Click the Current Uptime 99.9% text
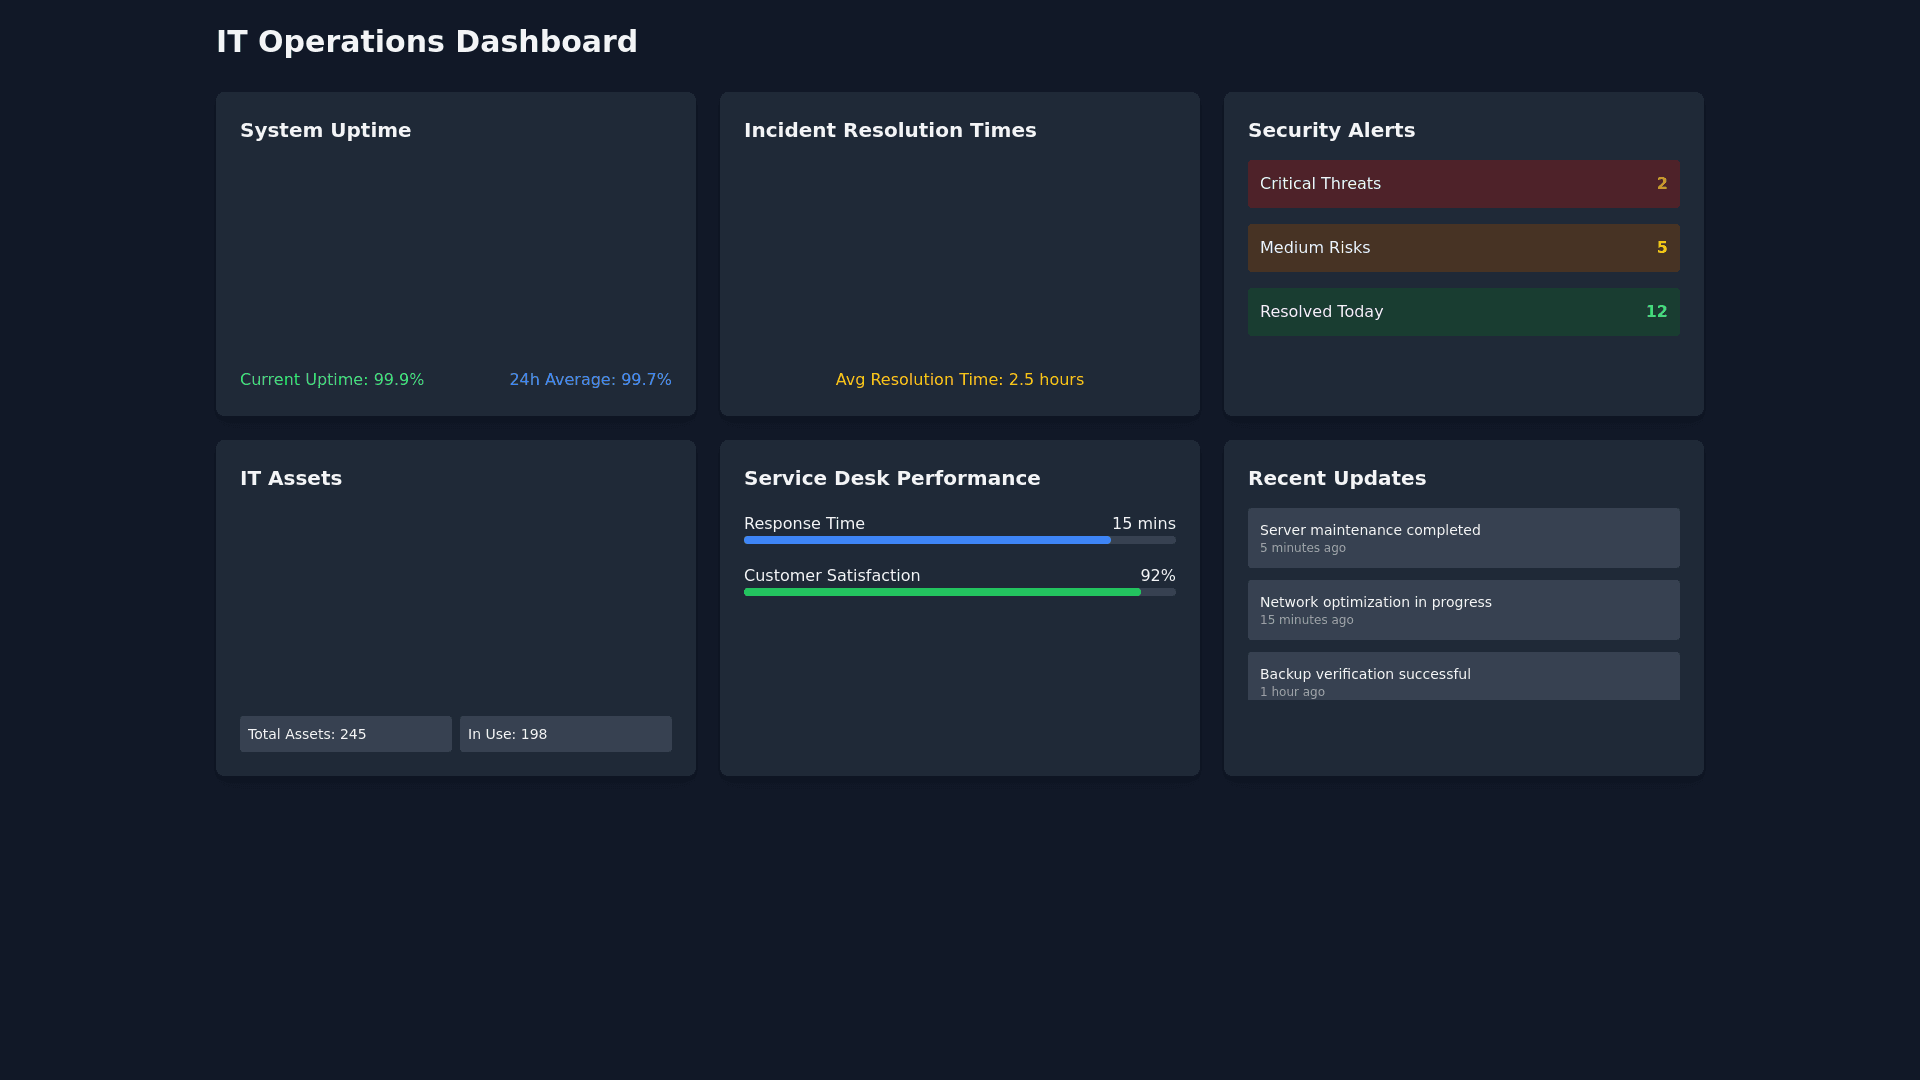The image size is (1920, 1080). click(332, 380)
